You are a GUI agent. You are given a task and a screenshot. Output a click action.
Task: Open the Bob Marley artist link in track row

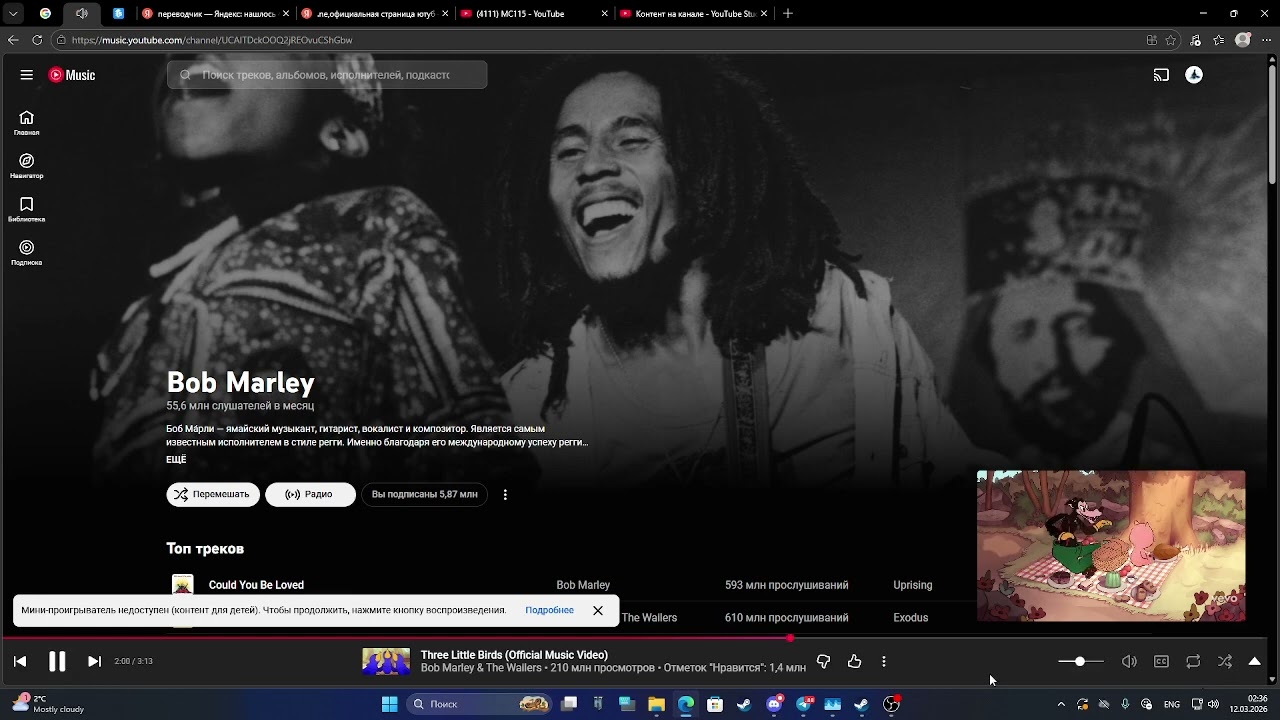coord(583,585)
